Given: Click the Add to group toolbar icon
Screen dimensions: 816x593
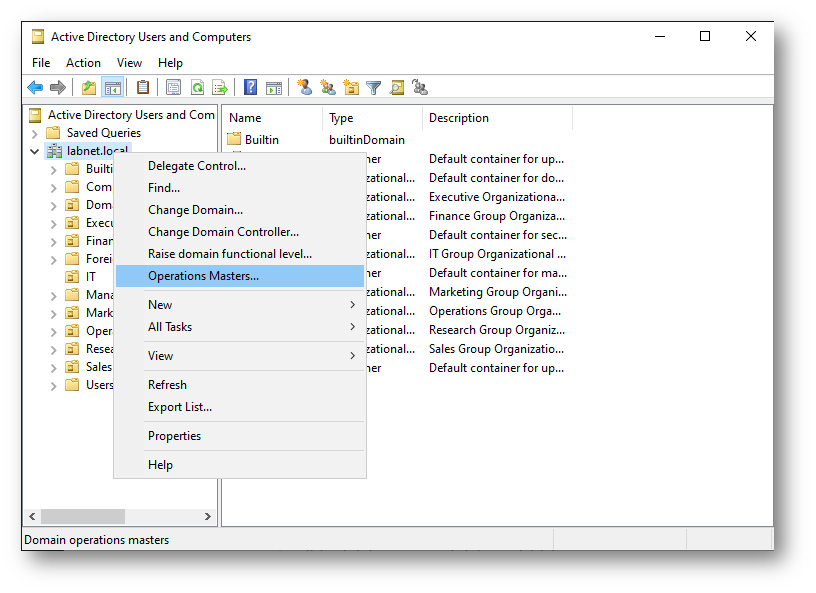Looking at the screenshot, I should click(x=420, y=87).
